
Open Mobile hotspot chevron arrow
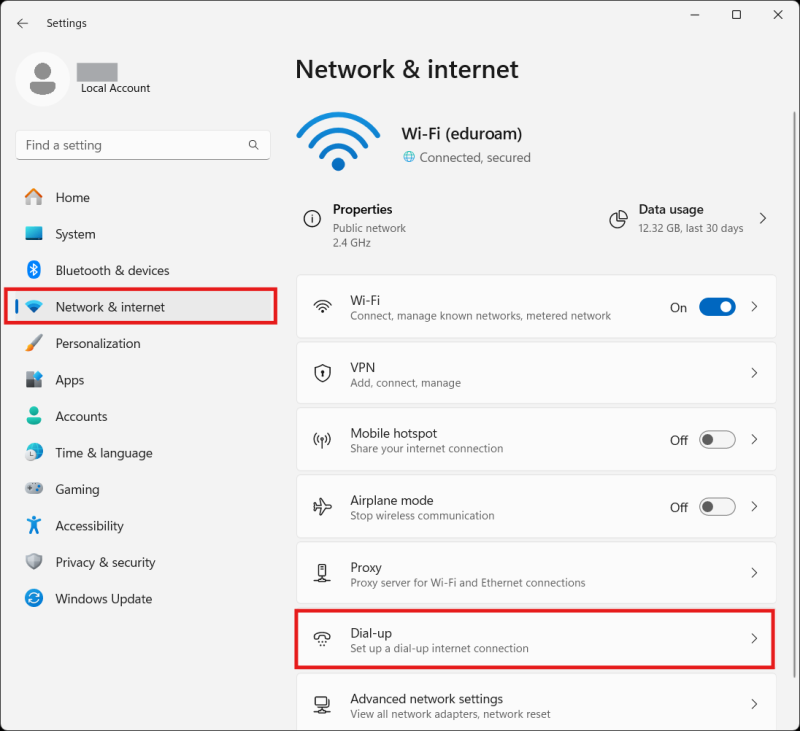[x=754, y=439]
